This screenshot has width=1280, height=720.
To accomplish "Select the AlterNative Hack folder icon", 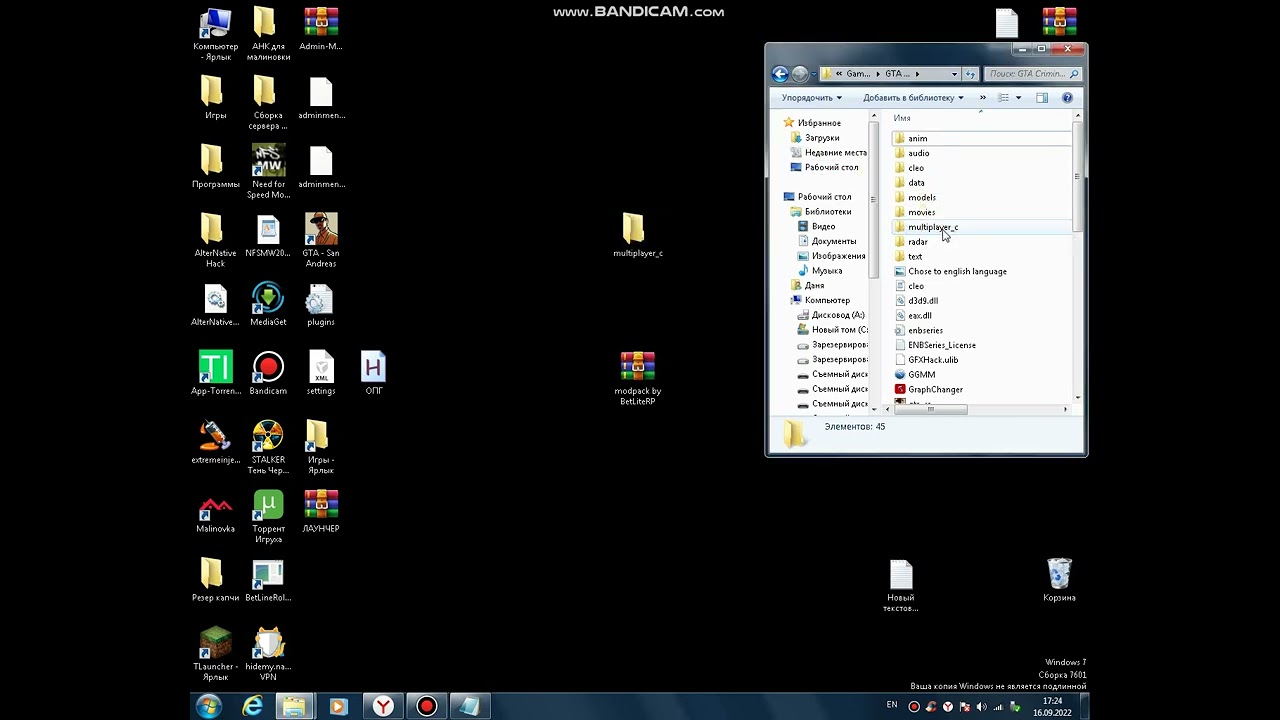I will (x=215, y=241).
